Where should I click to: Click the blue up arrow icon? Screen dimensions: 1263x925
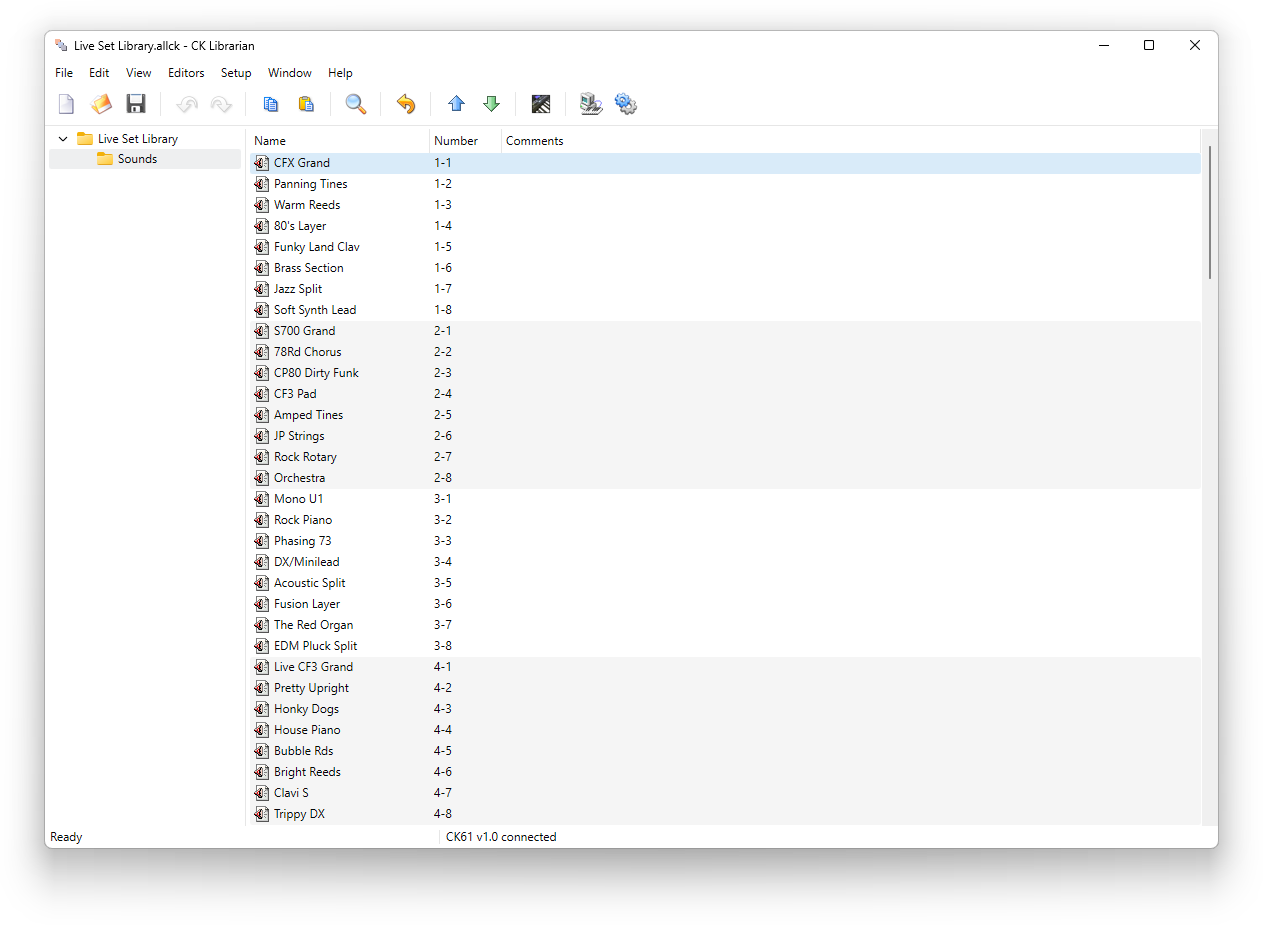click(456, 104)
